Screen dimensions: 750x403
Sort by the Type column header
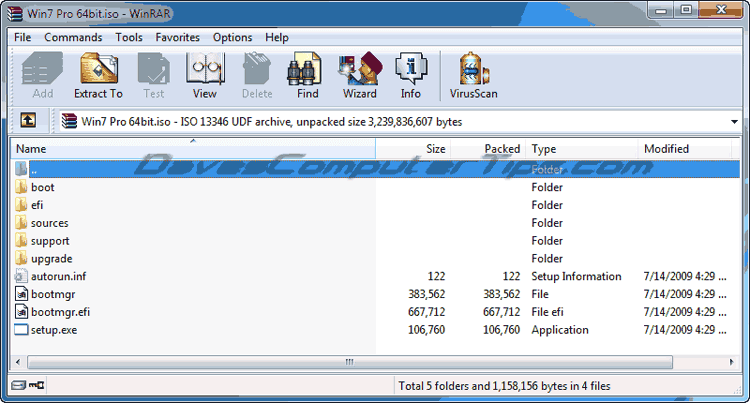point(582,149)
